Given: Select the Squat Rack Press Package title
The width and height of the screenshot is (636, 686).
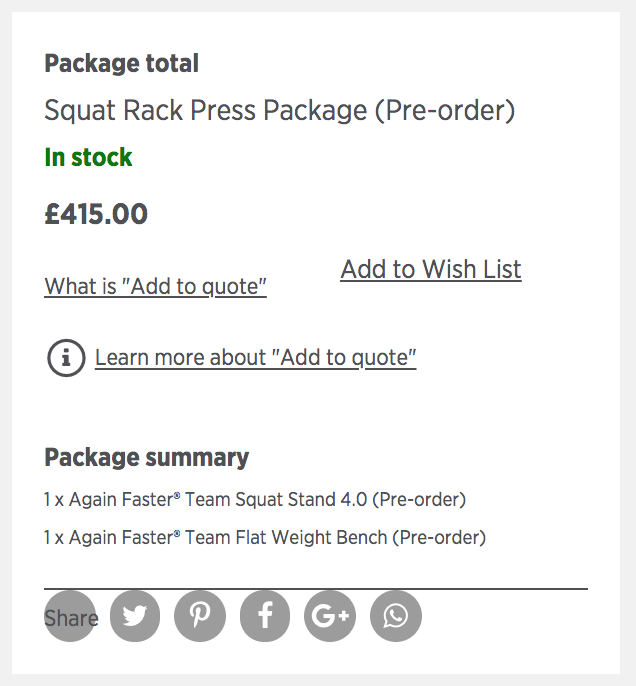Looking at the screenshot, I should pyautogui.click(x=280, y=110).
